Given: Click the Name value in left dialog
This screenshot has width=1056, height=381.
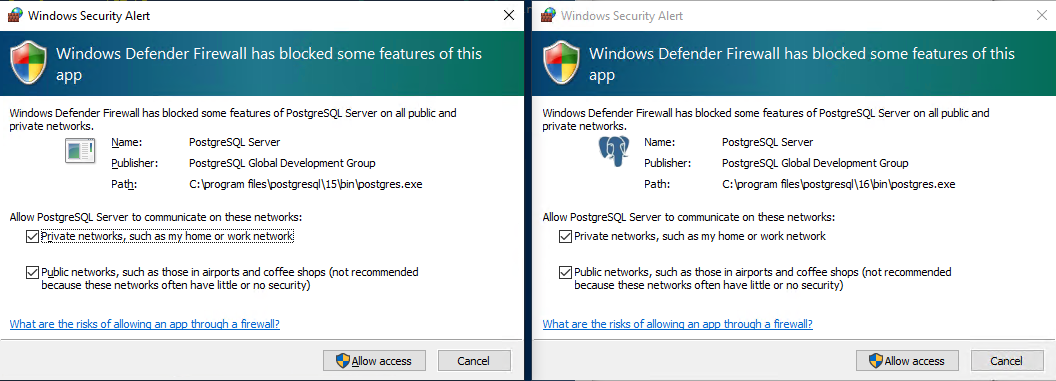Looking at the screenshot, I should 234,142.
